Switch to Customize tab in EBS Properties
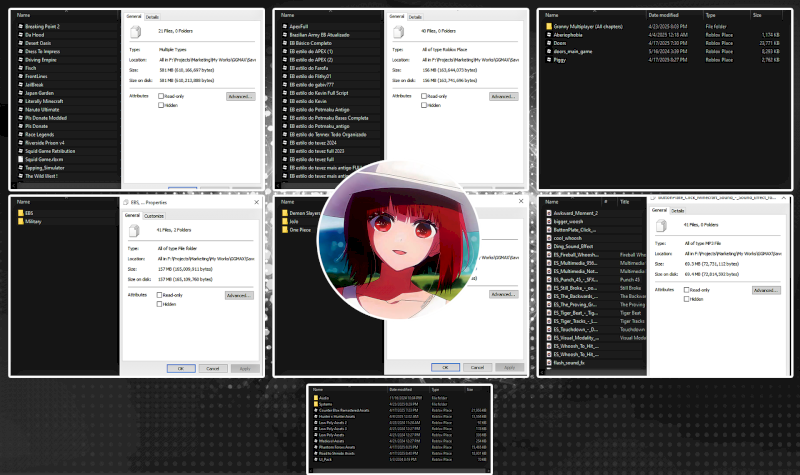The height and width of the screenshot is (475, 800). (x=154, y=215)
